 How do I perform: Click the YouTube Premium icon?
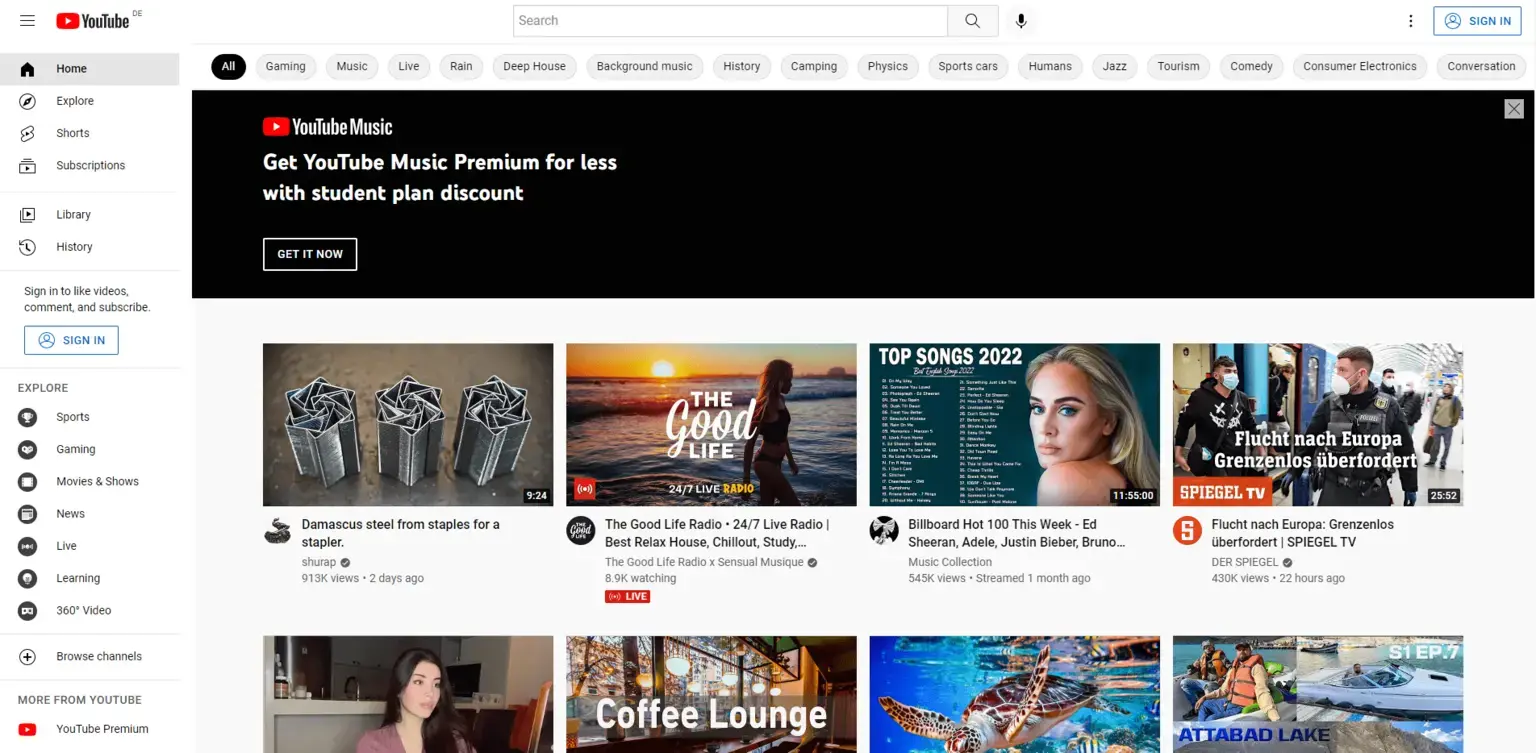click(x=27, y=729)
